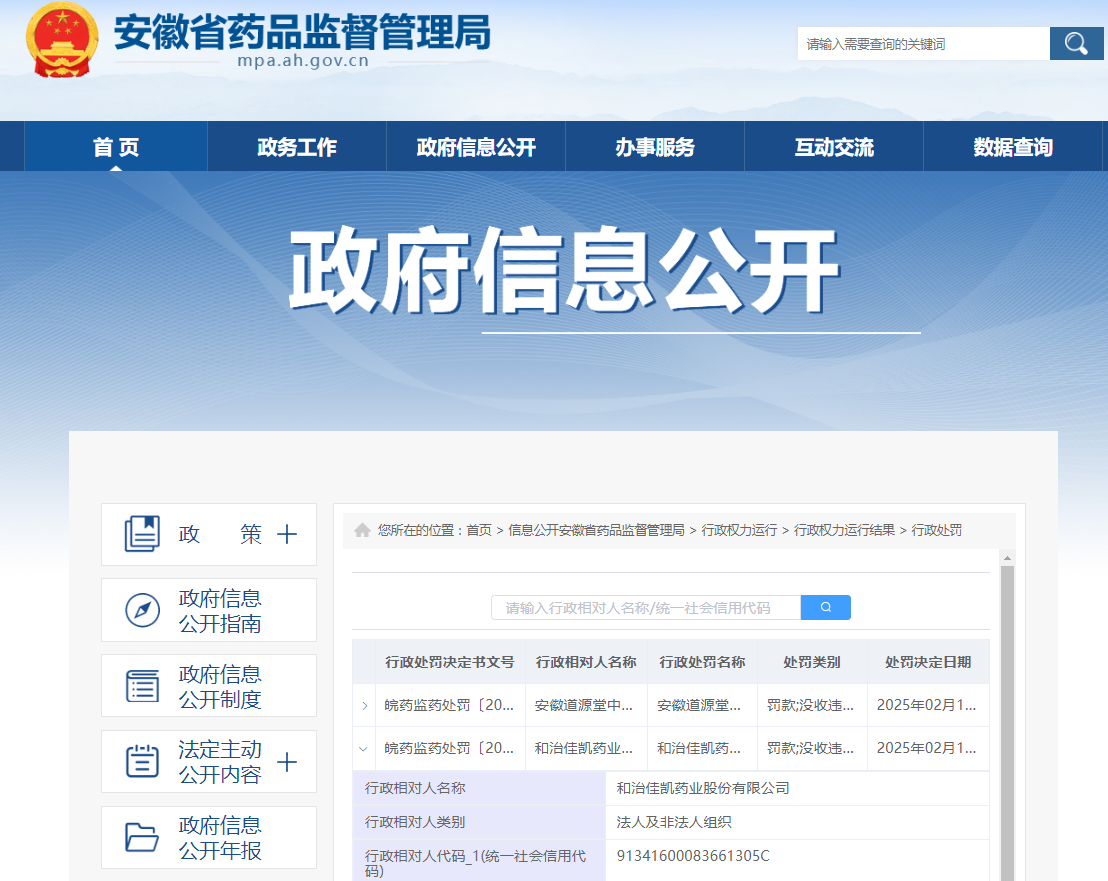Click the 行政权力运行结果 breadcrumb link
1108x881 pixels.
click(844, 530)
